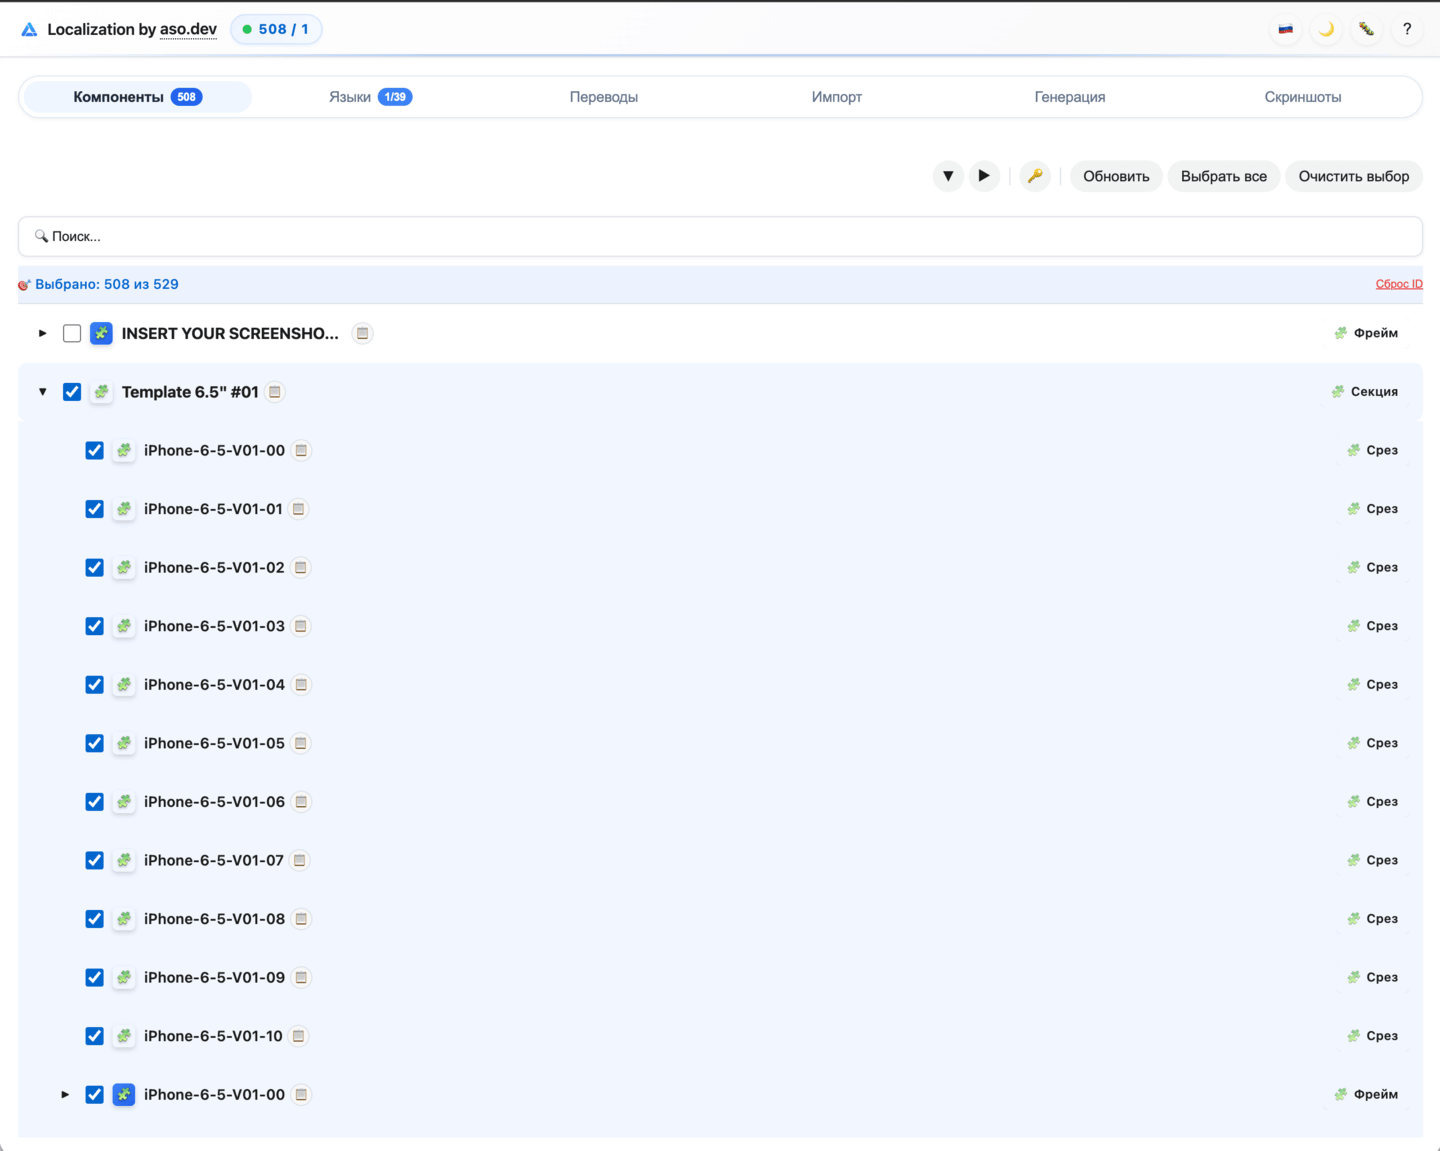Click clipboard icon next to Template 6.5" #01
The image size is (1440, 1151).
point(275,392)
